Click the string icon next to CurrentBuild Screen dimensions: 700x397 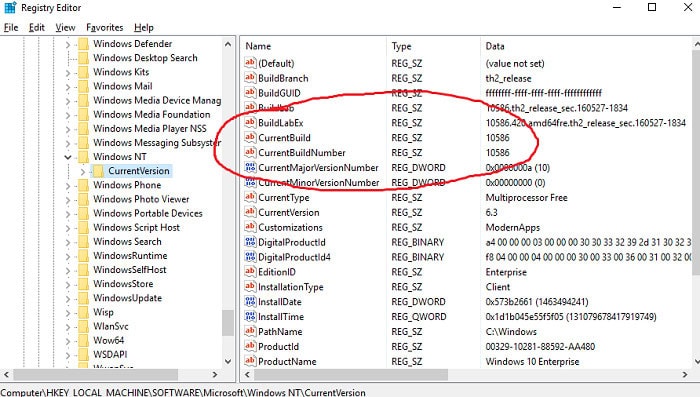250,138
